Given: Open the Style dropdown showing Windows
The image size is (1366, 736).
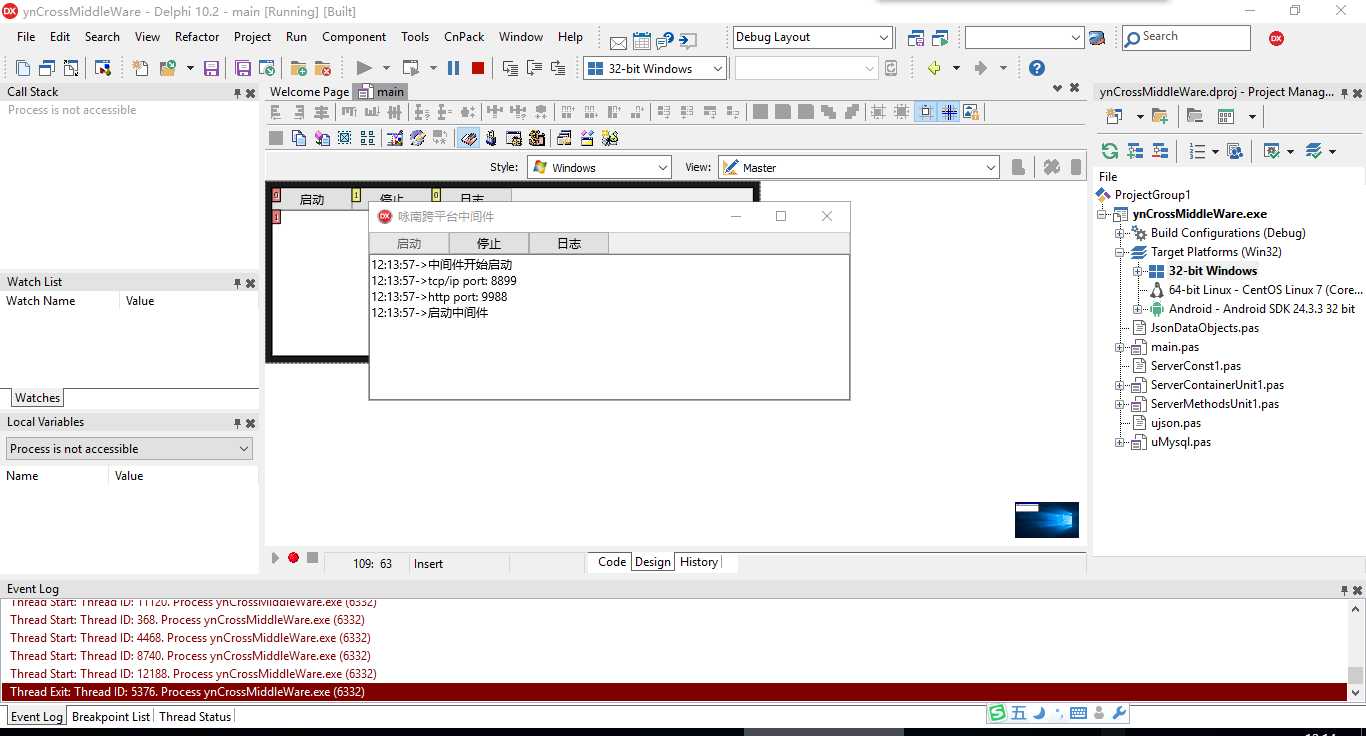Looking at the screenshot, I should 599,167.
